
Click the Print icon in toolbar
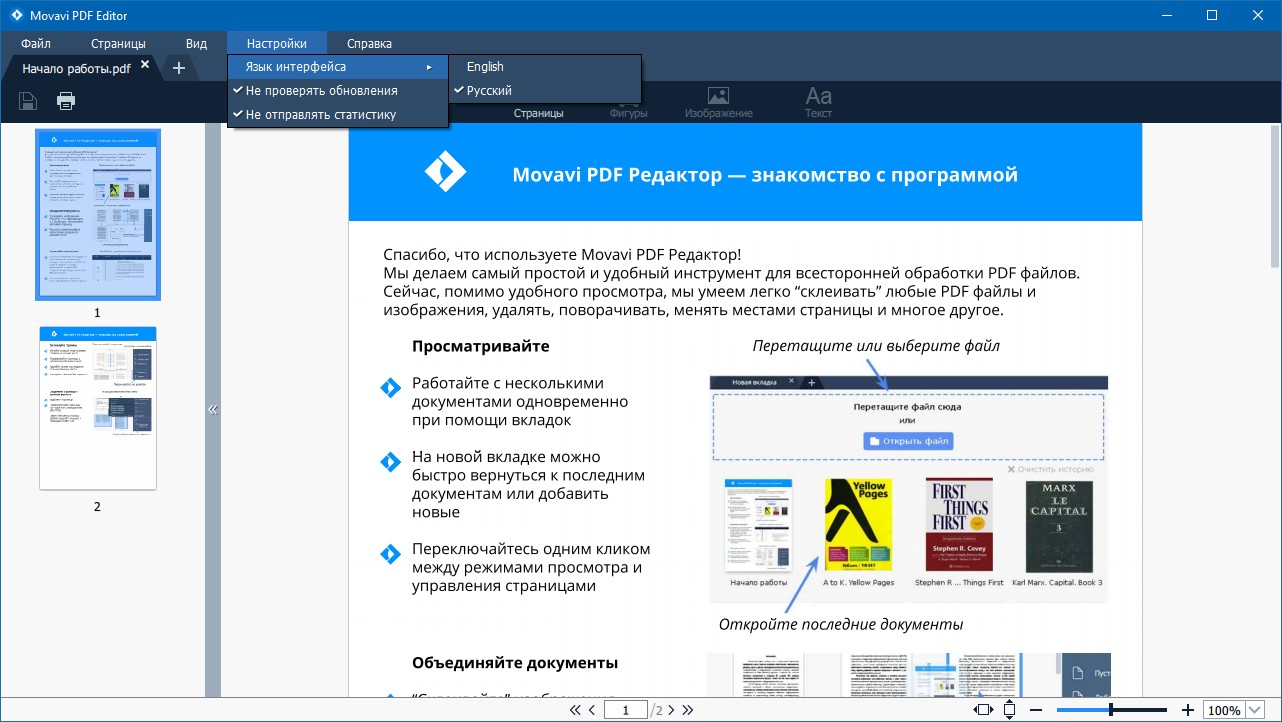pos(66,100)
